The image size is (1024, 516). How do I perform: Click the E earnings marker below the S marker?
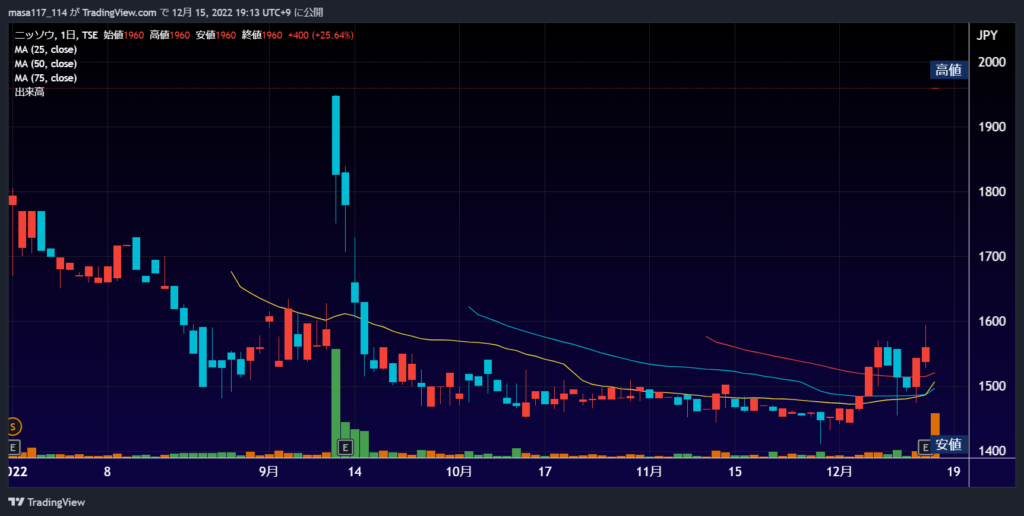[12, 447]
